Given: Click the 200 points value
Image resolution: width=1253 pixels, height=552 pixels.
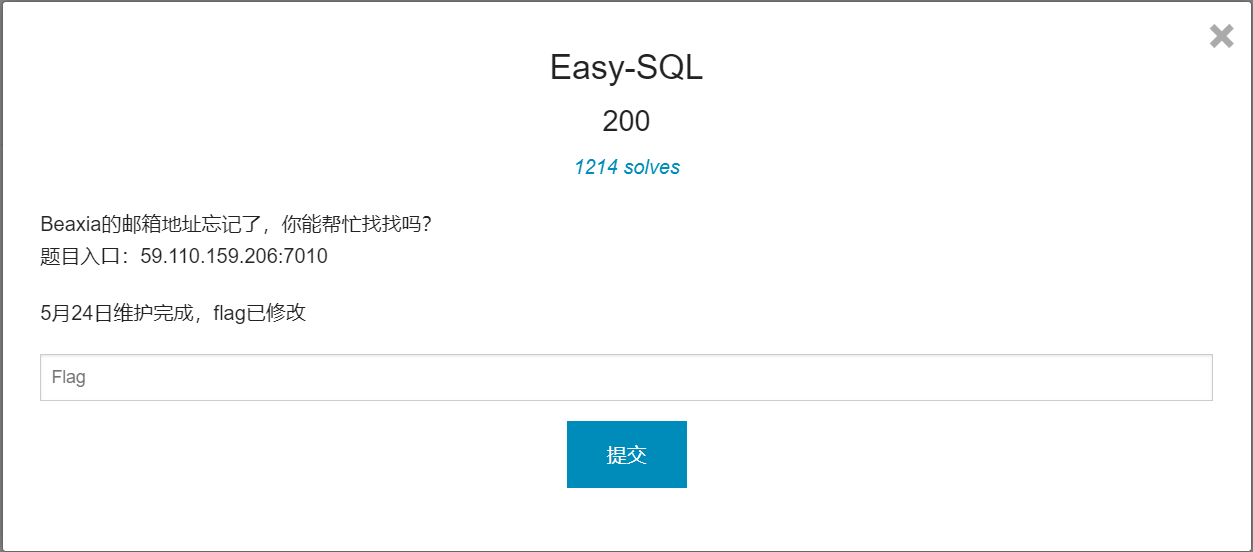Looking at the screenshot, I should [626, 121].
